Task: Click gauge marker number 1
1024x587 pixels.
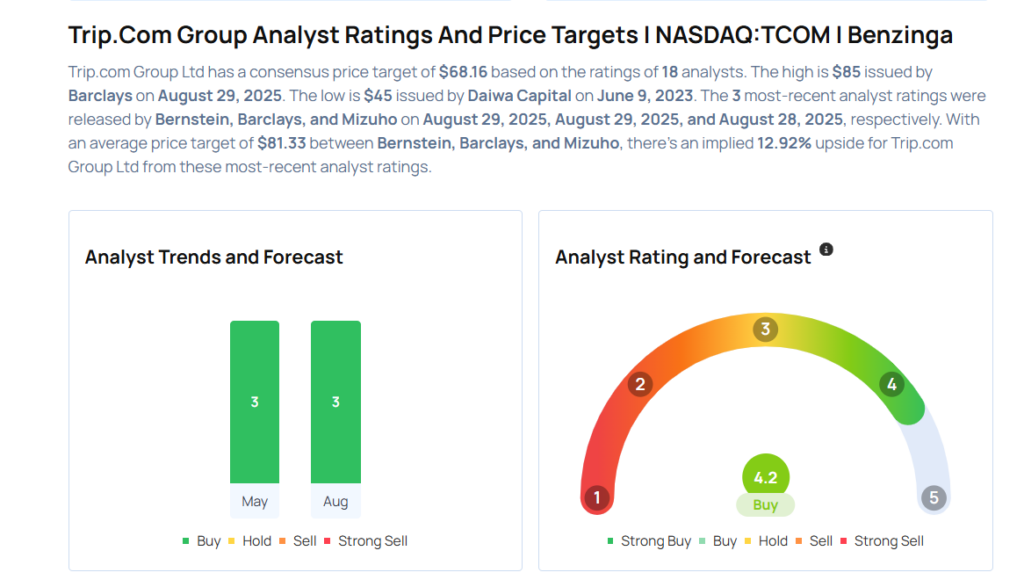Action: (597, 498)
